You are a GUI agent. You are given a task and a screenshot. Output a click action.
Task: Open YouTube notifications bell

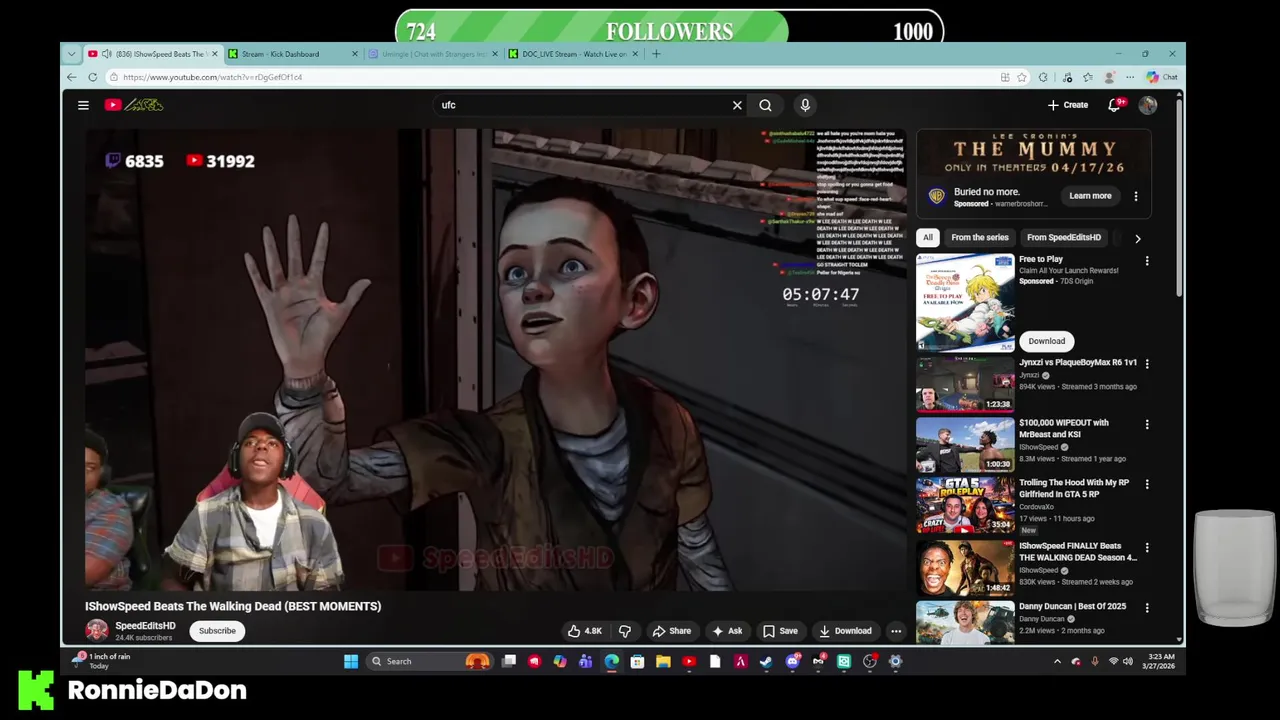coord(1114,105)
